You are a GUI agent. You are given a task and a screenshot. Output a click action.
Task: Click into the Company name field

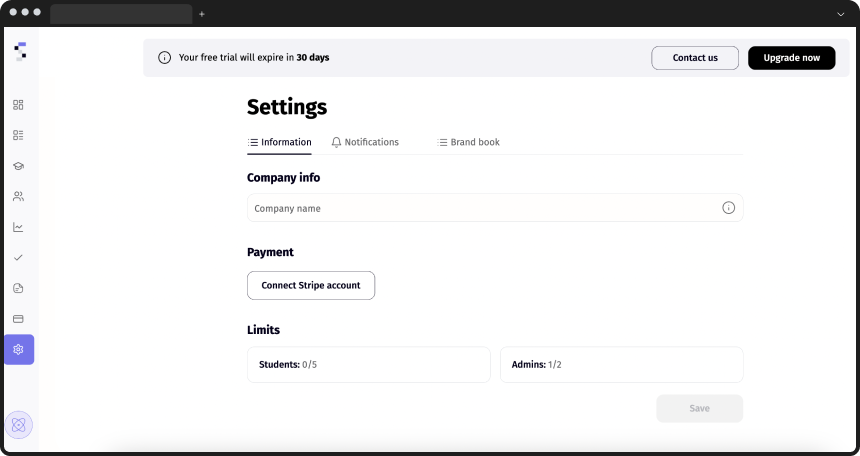pos(480,208)
